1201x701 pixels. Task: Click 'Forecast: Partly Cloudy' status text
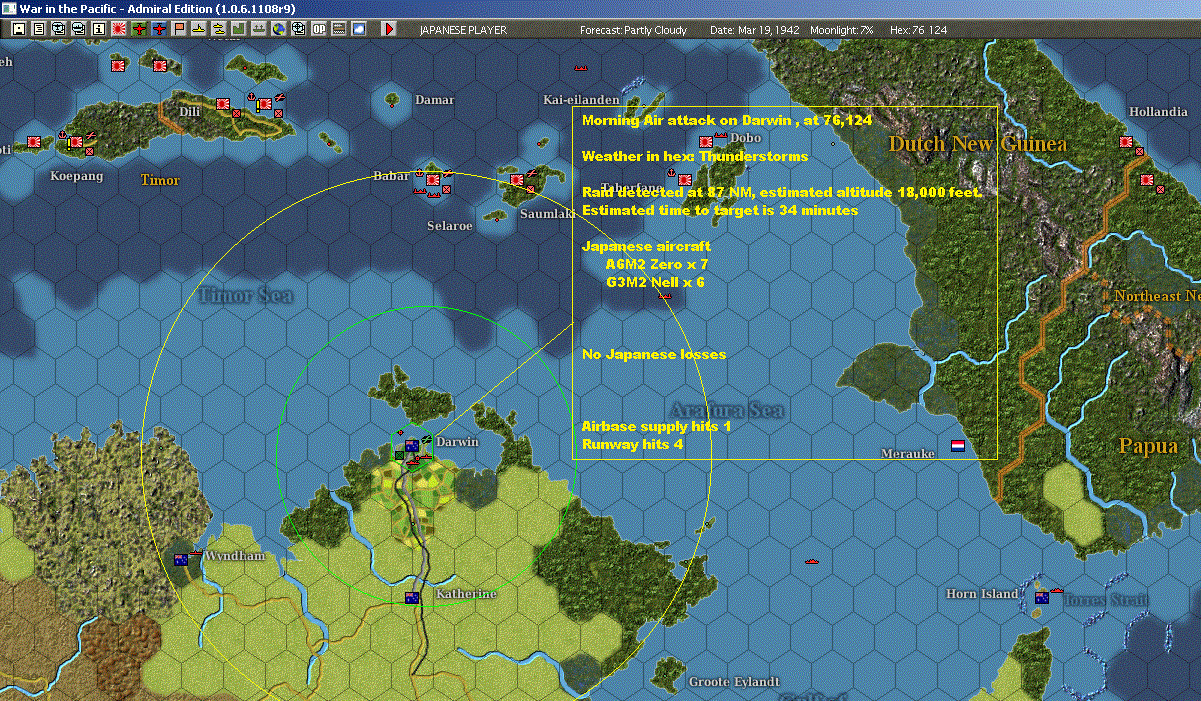click(x=634, y=30)
